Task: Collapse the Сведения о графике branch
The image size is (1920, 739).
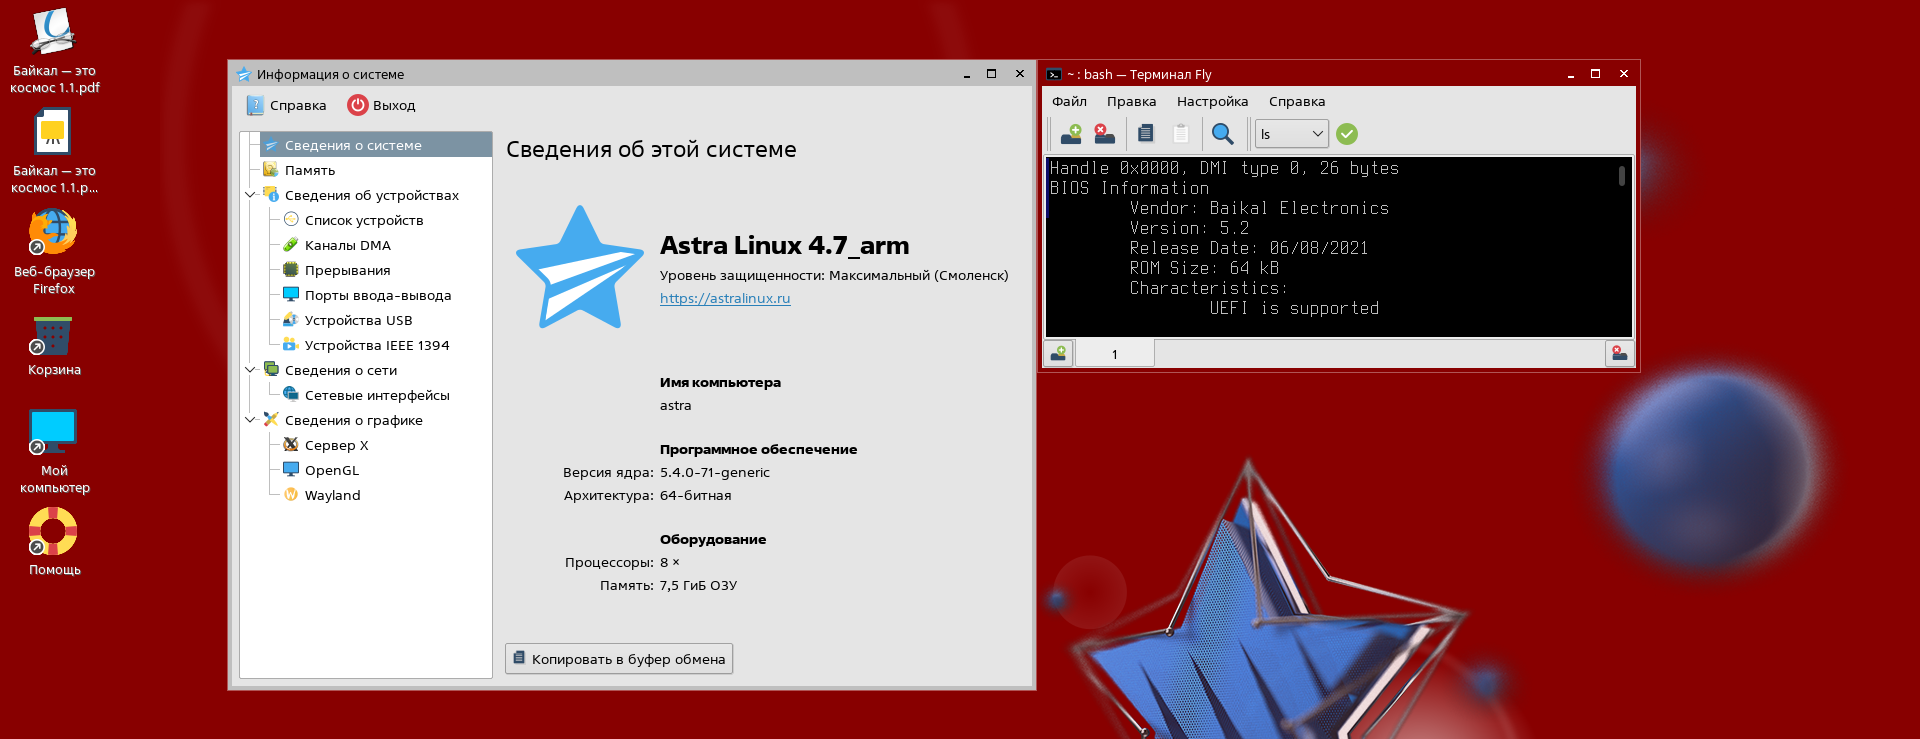Action: 250,420
